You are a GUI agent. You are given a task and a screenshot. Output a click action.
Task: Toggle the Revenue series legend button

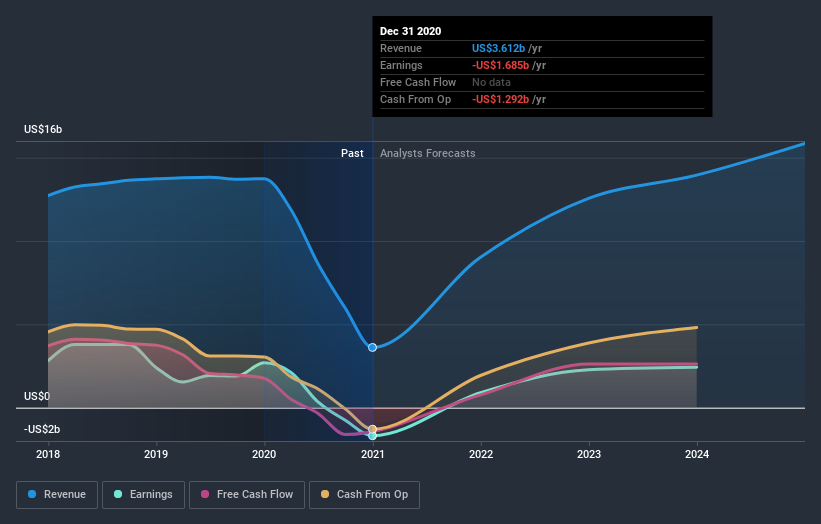click(57, 495)
